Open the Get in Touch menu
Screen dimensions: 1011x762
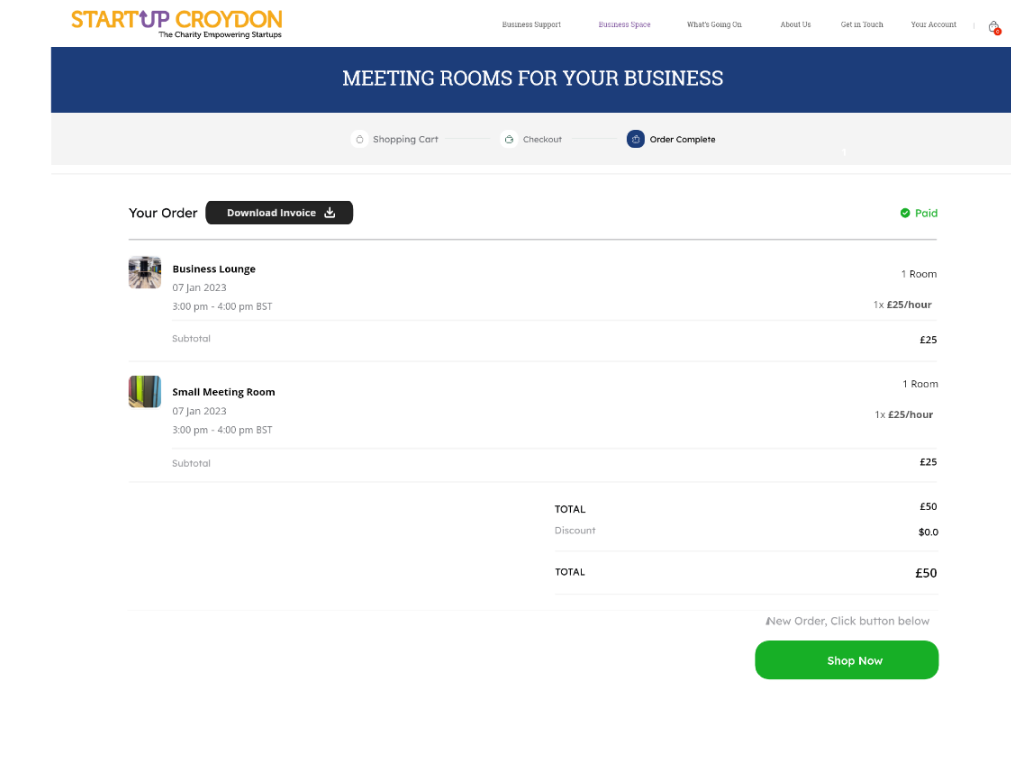[861, 24]
